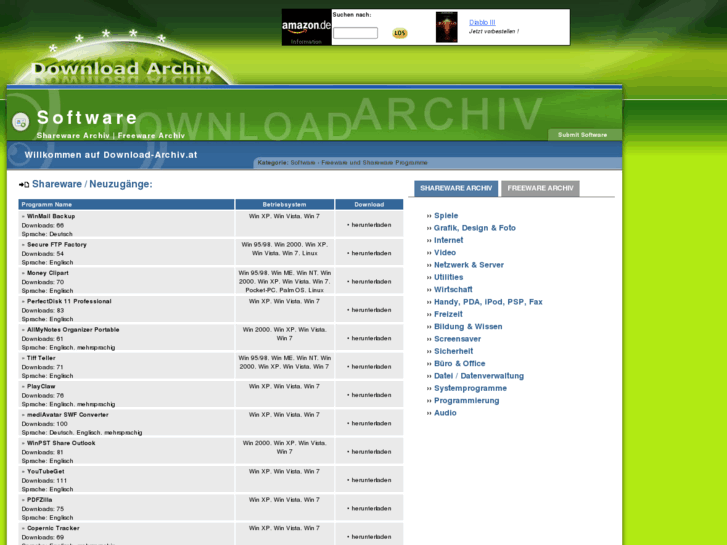Open the Systemprogramme category
The width and height of the screenshot is (727, 545).
pos(470,388)
